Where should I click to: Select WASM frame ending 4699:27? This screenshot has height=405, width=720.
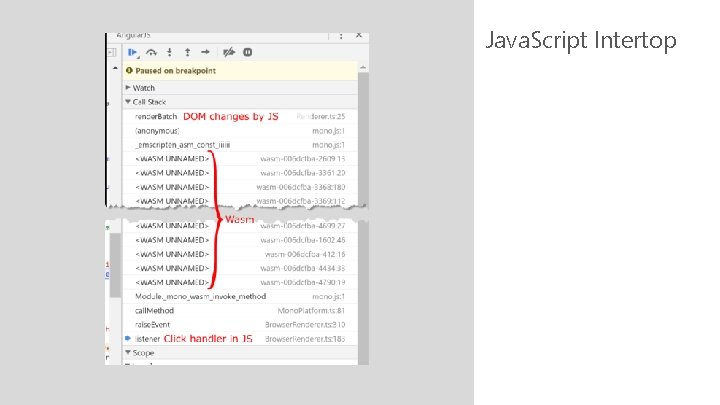[x=240, y=226]
